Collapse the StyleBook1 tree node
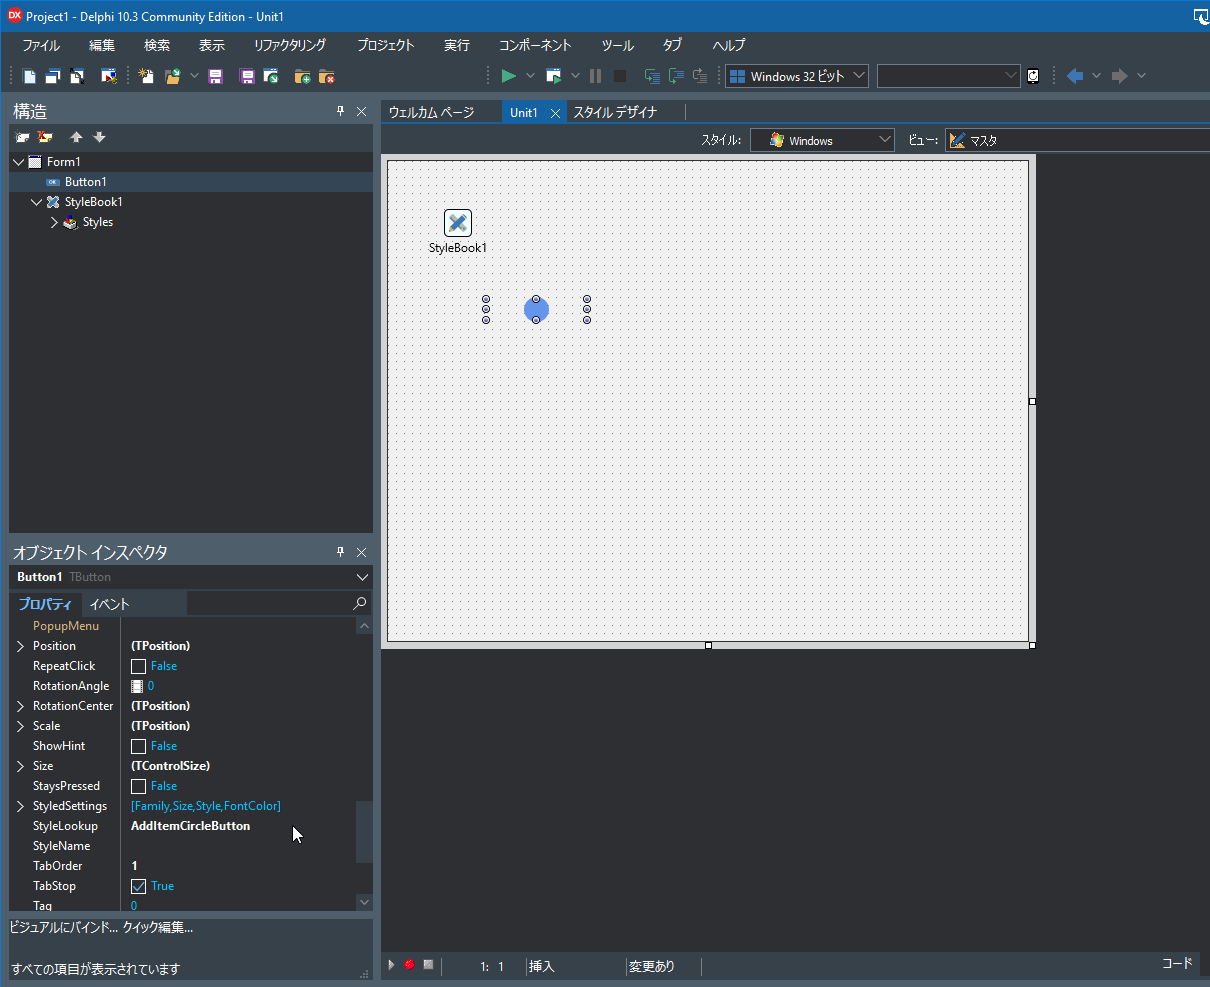Viewport: 1210px width, 987px height. [x=37, y=202]
